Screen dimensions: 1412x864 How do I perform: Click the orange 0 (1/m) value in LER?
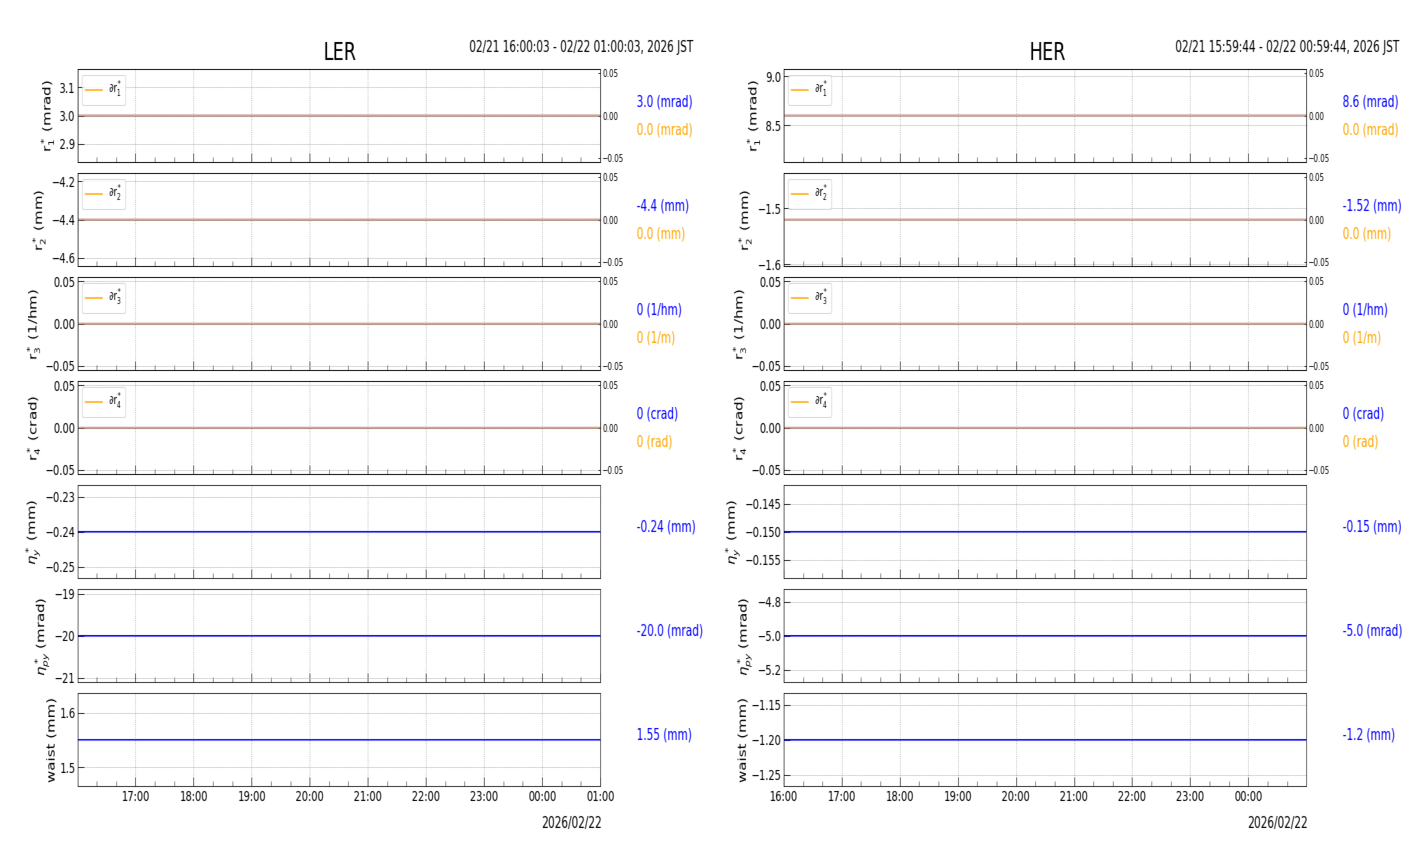click(656, 338)
